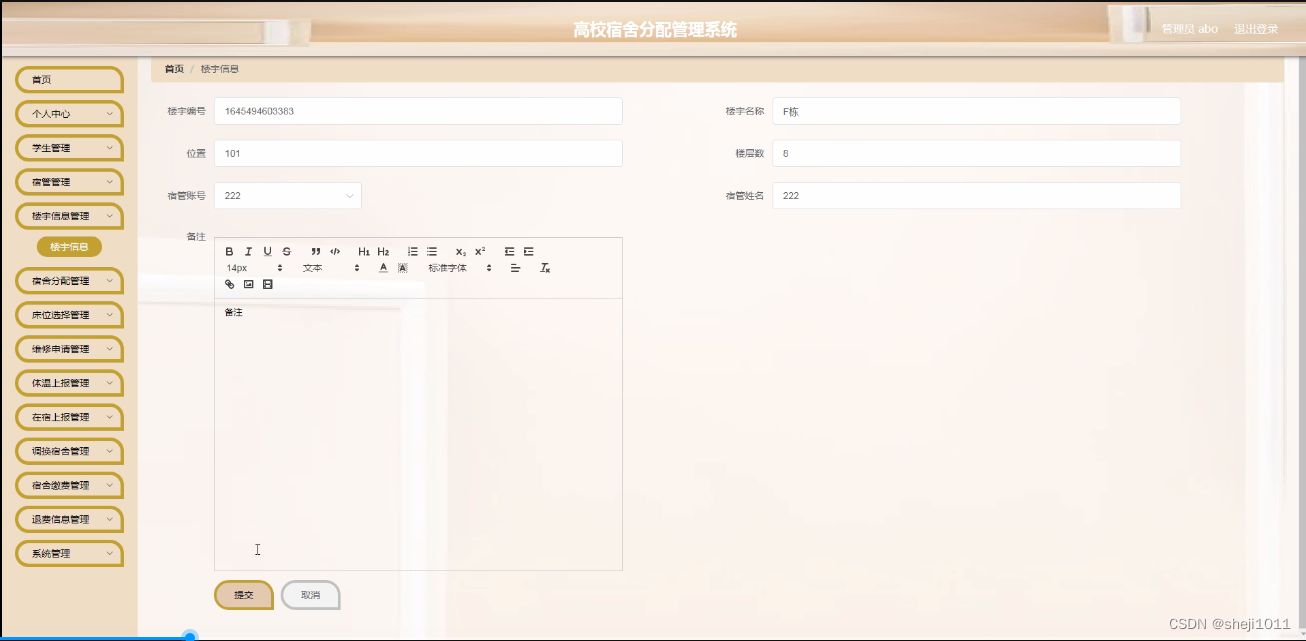Click the 楼宇名称 input showing F栋
The height and width of the screenshot is (641, 1306).
(975, 110)
